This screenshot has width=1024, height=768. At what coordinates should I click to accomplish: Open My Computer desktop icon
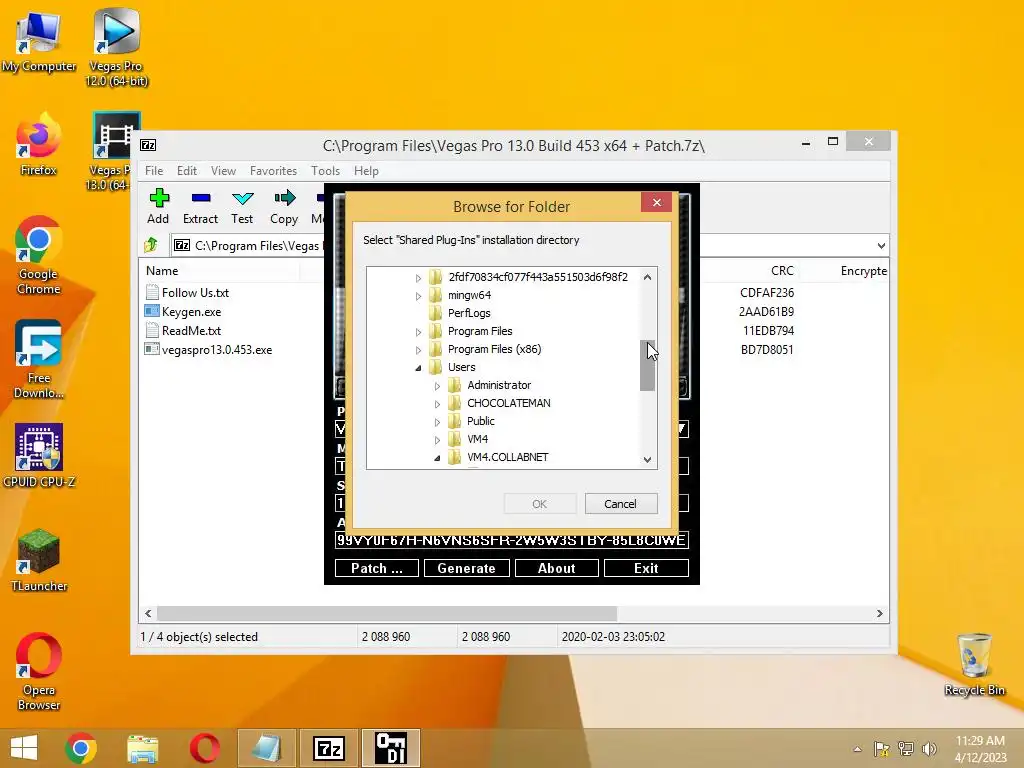(39, 40)
